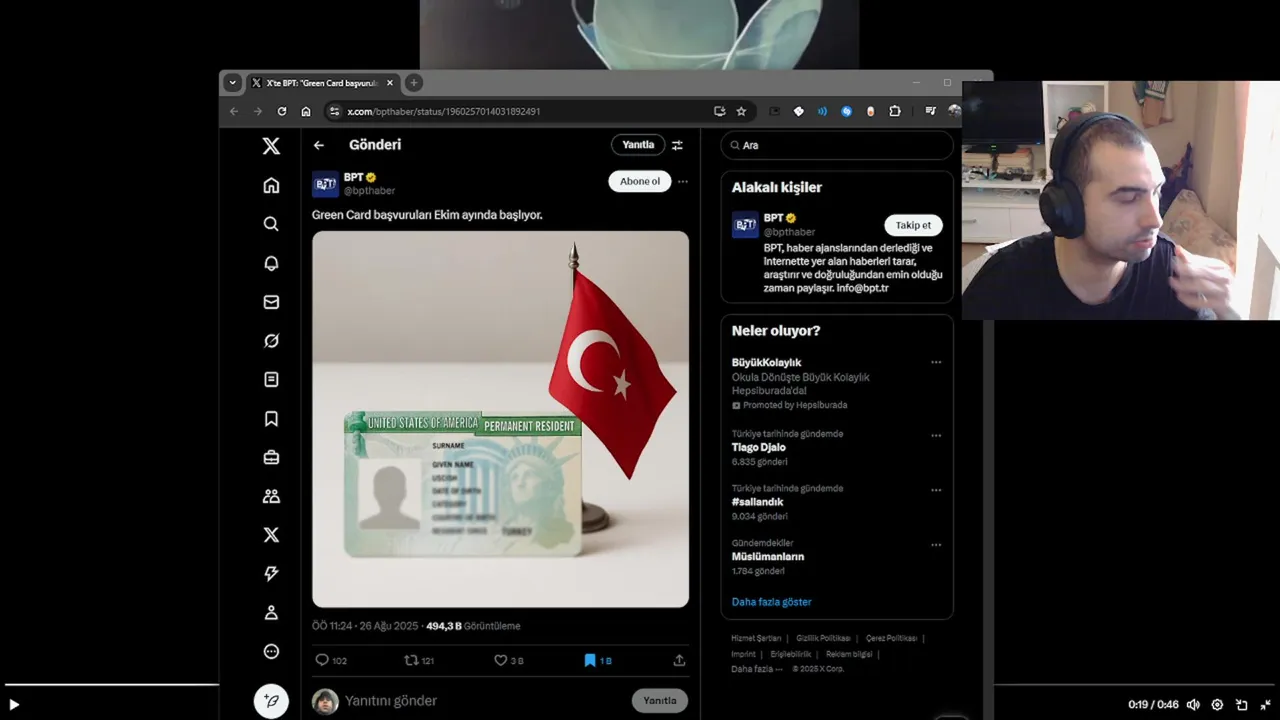This screenshot has height=720, width=1280.
Task: Open browser tab list dropdown arrow
Action: [x=232, y=83]
